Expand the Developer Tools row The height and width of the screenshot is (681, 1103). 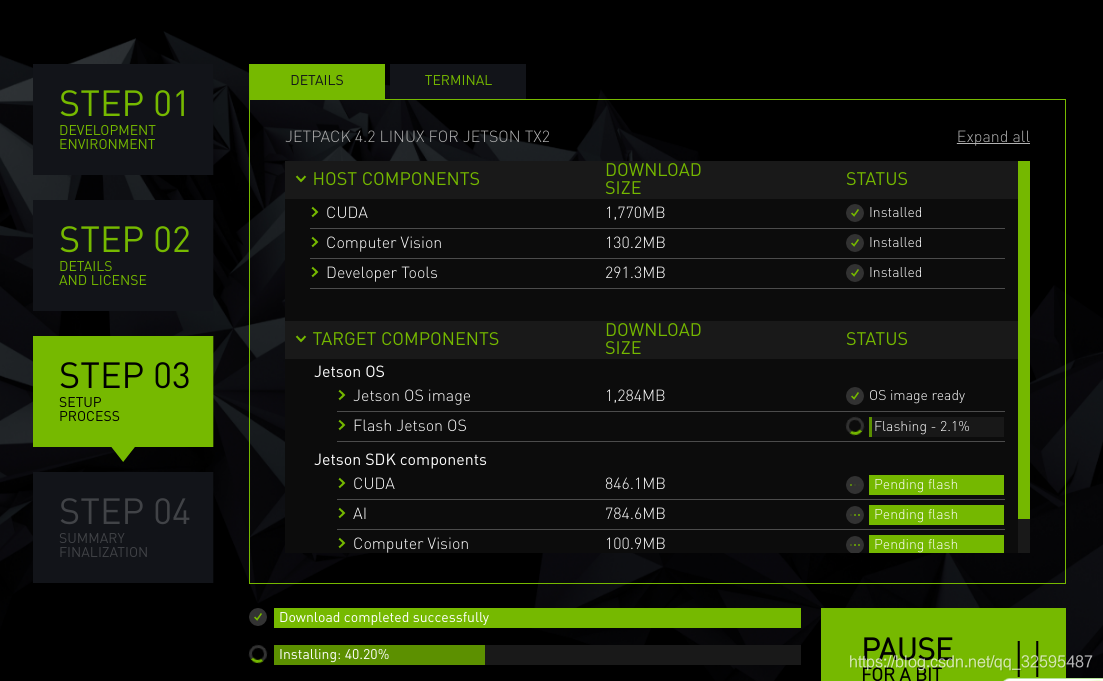[314, 272]
